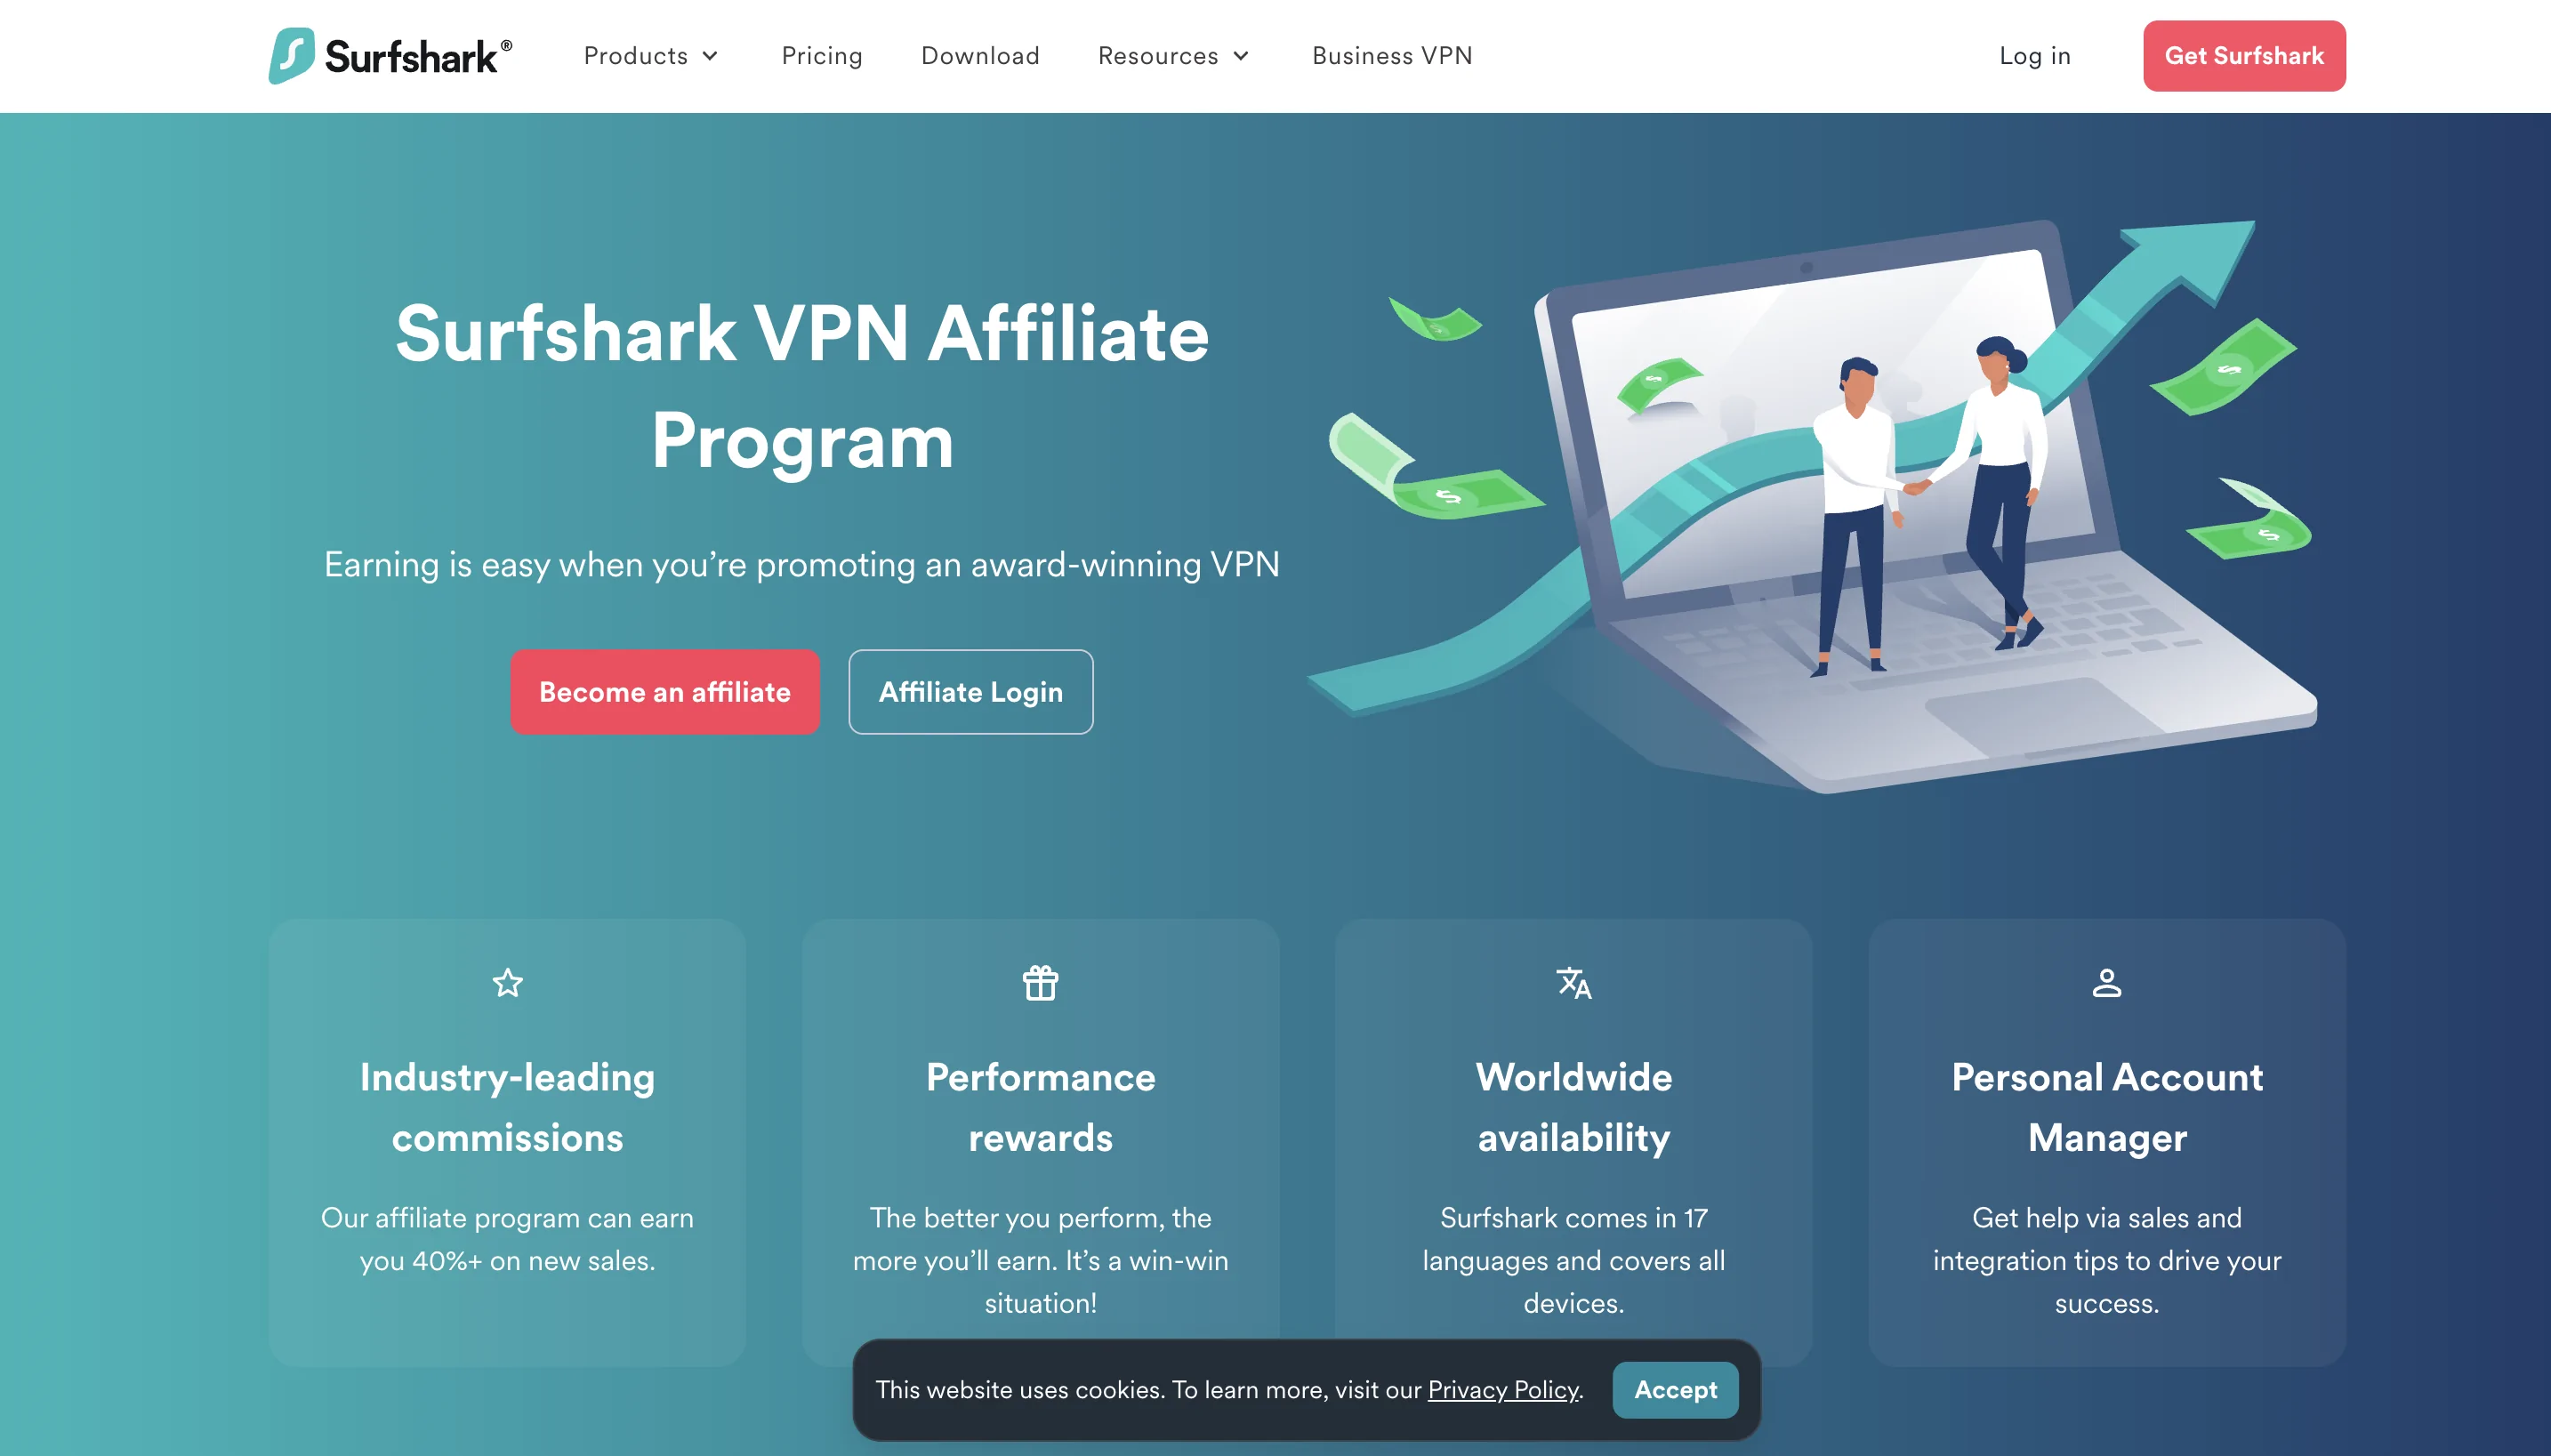Accept the cookie notice

(x=1675, y=1390)
